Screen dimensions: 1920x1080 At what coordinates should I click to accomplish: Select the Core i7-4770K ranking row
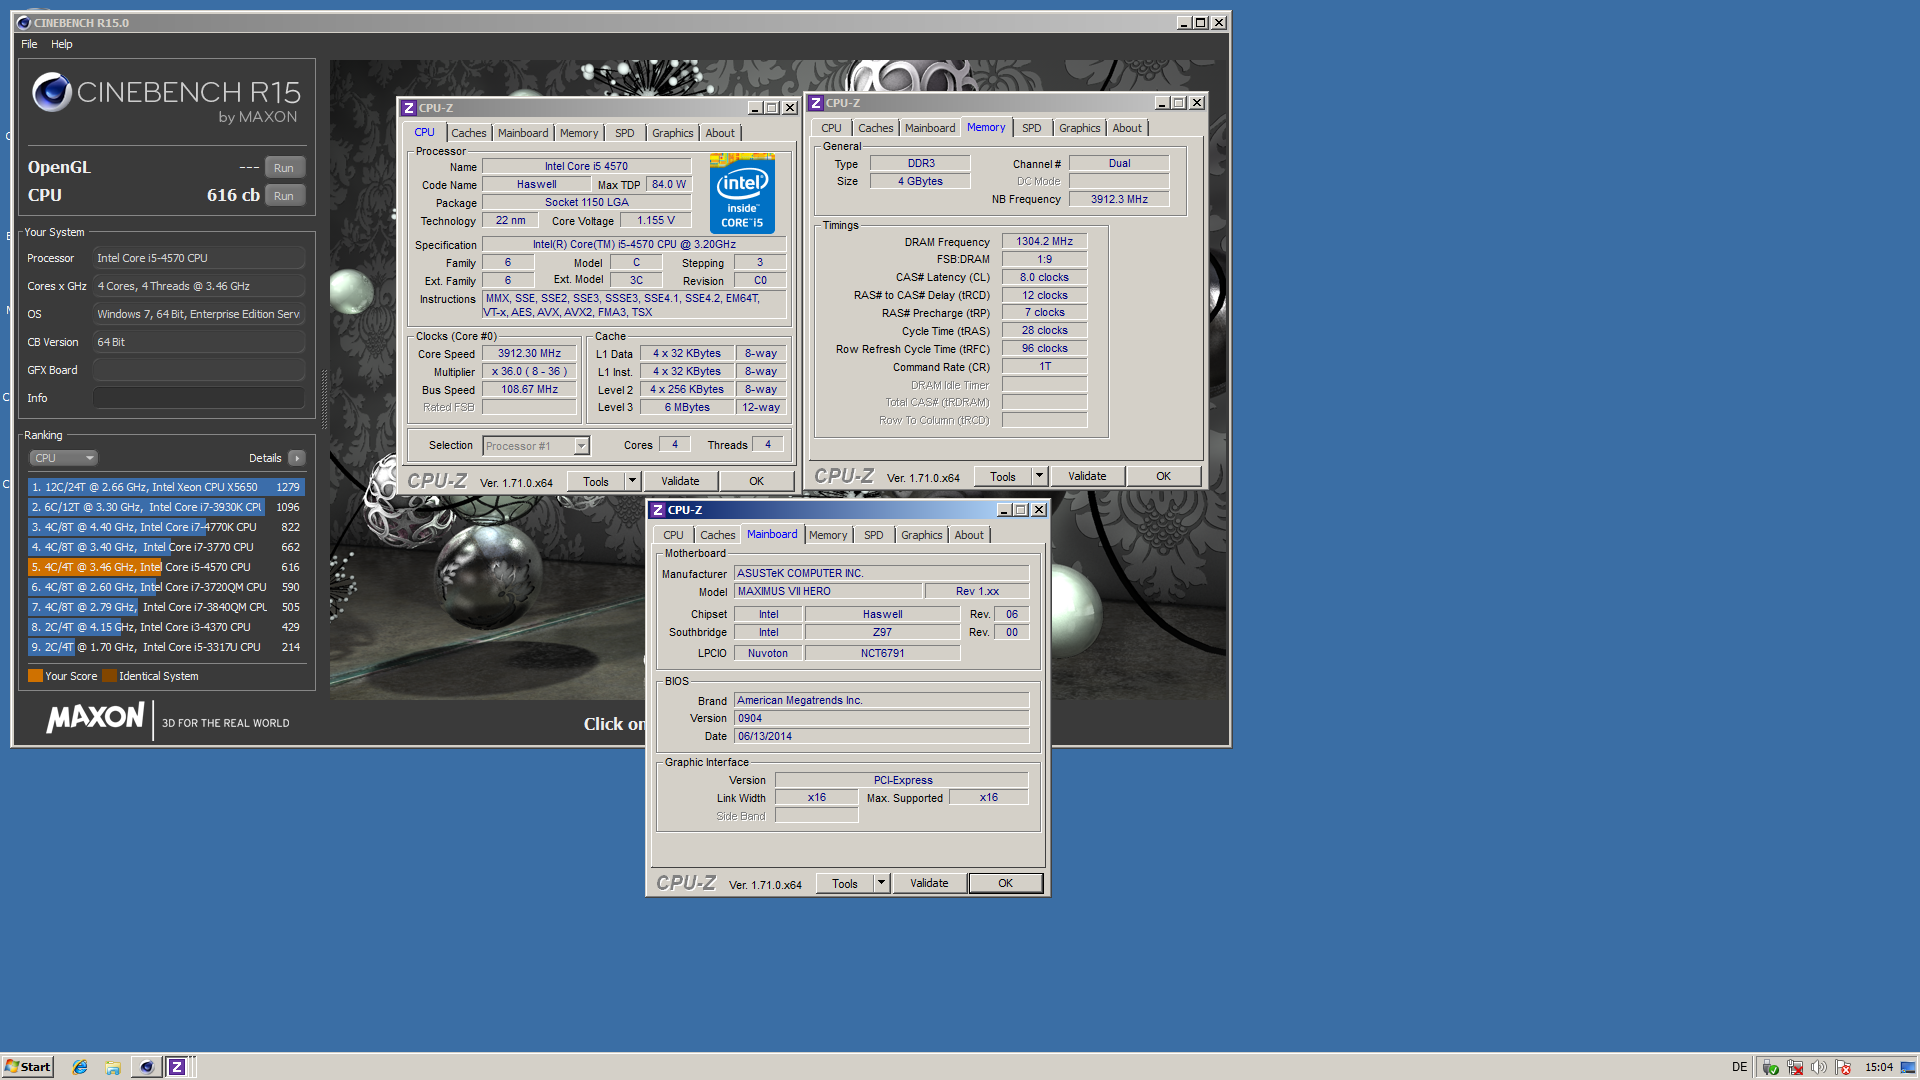[166, 527]
